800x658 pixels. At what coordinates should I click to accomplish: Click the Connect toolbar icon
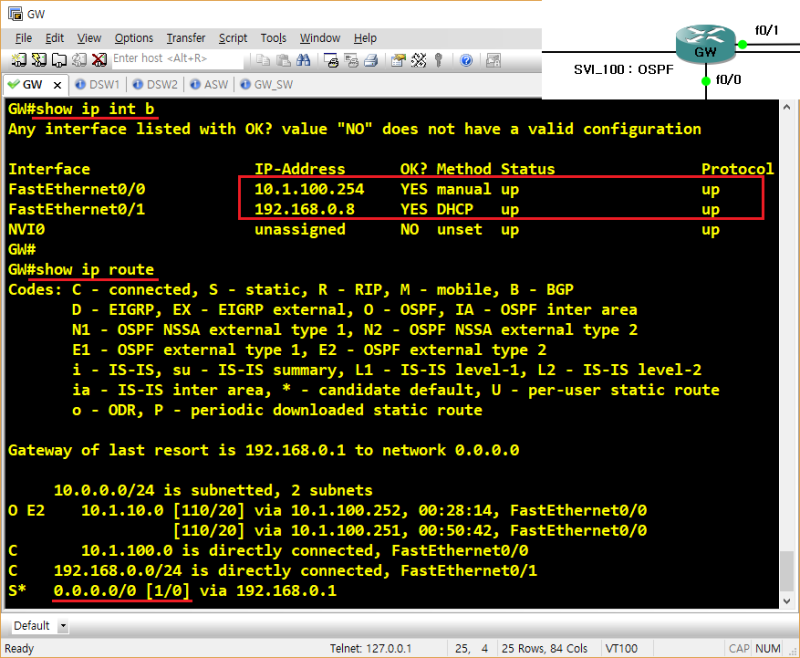point(19,60)
